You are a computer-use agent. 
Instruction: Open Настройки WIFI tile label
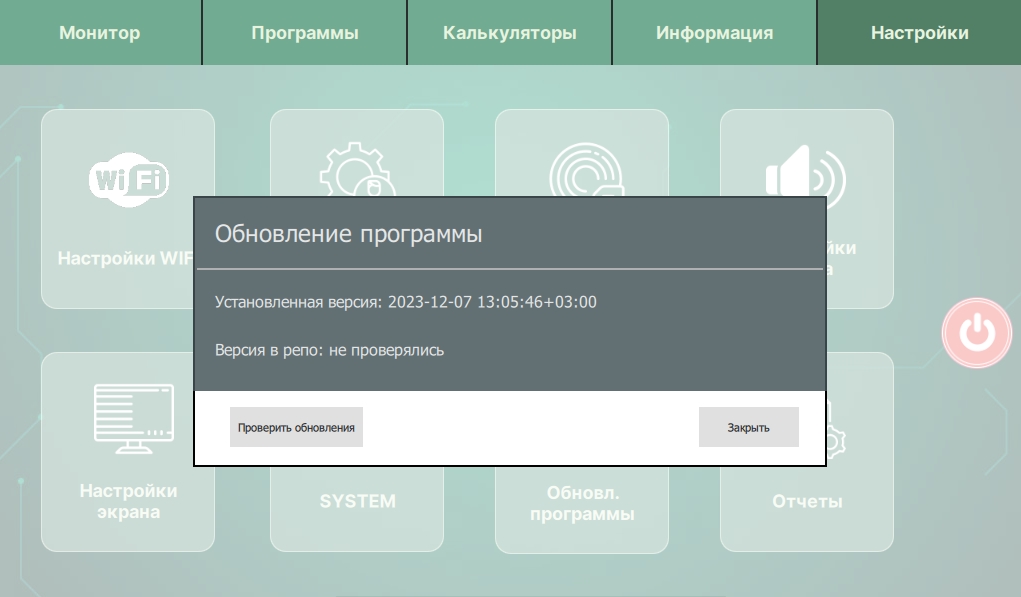pyautogui.click(x=126, y=258)
